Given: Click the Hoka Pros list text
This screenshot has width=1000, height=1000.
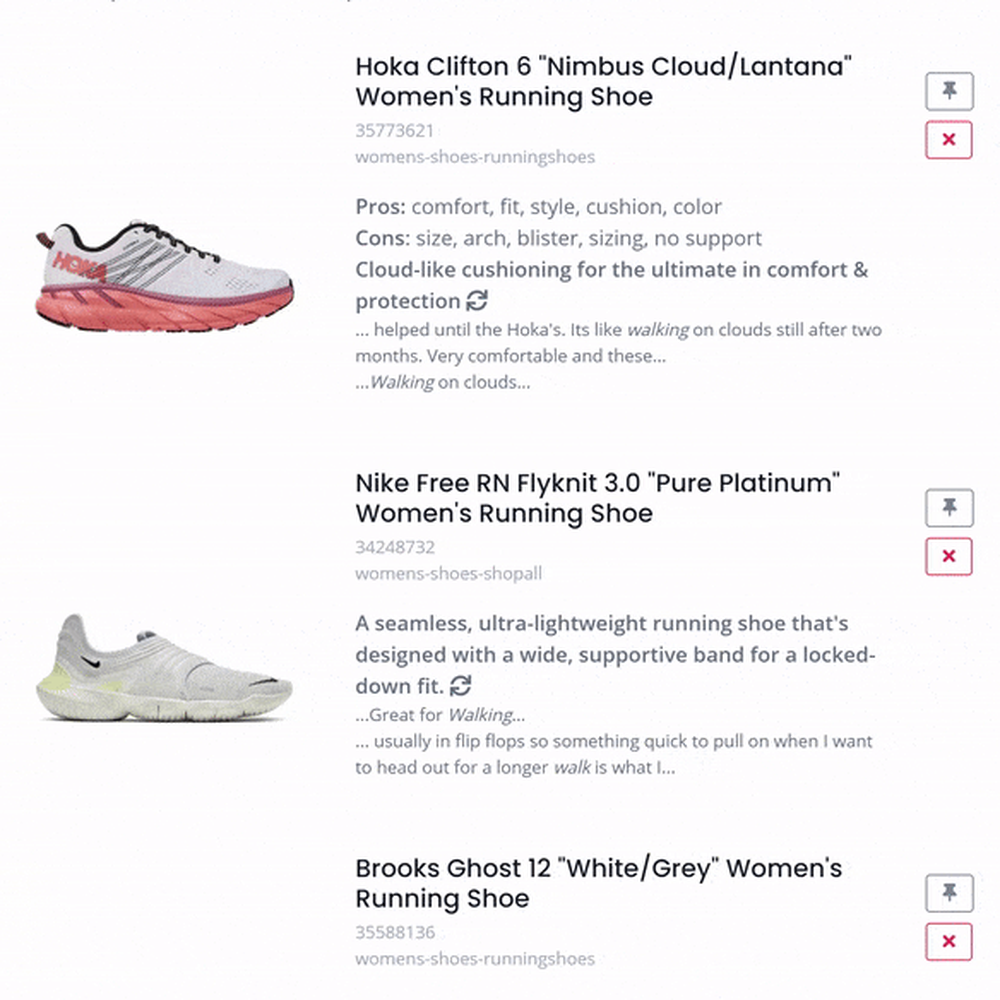Looking at the screenshot, I should 538,207.
